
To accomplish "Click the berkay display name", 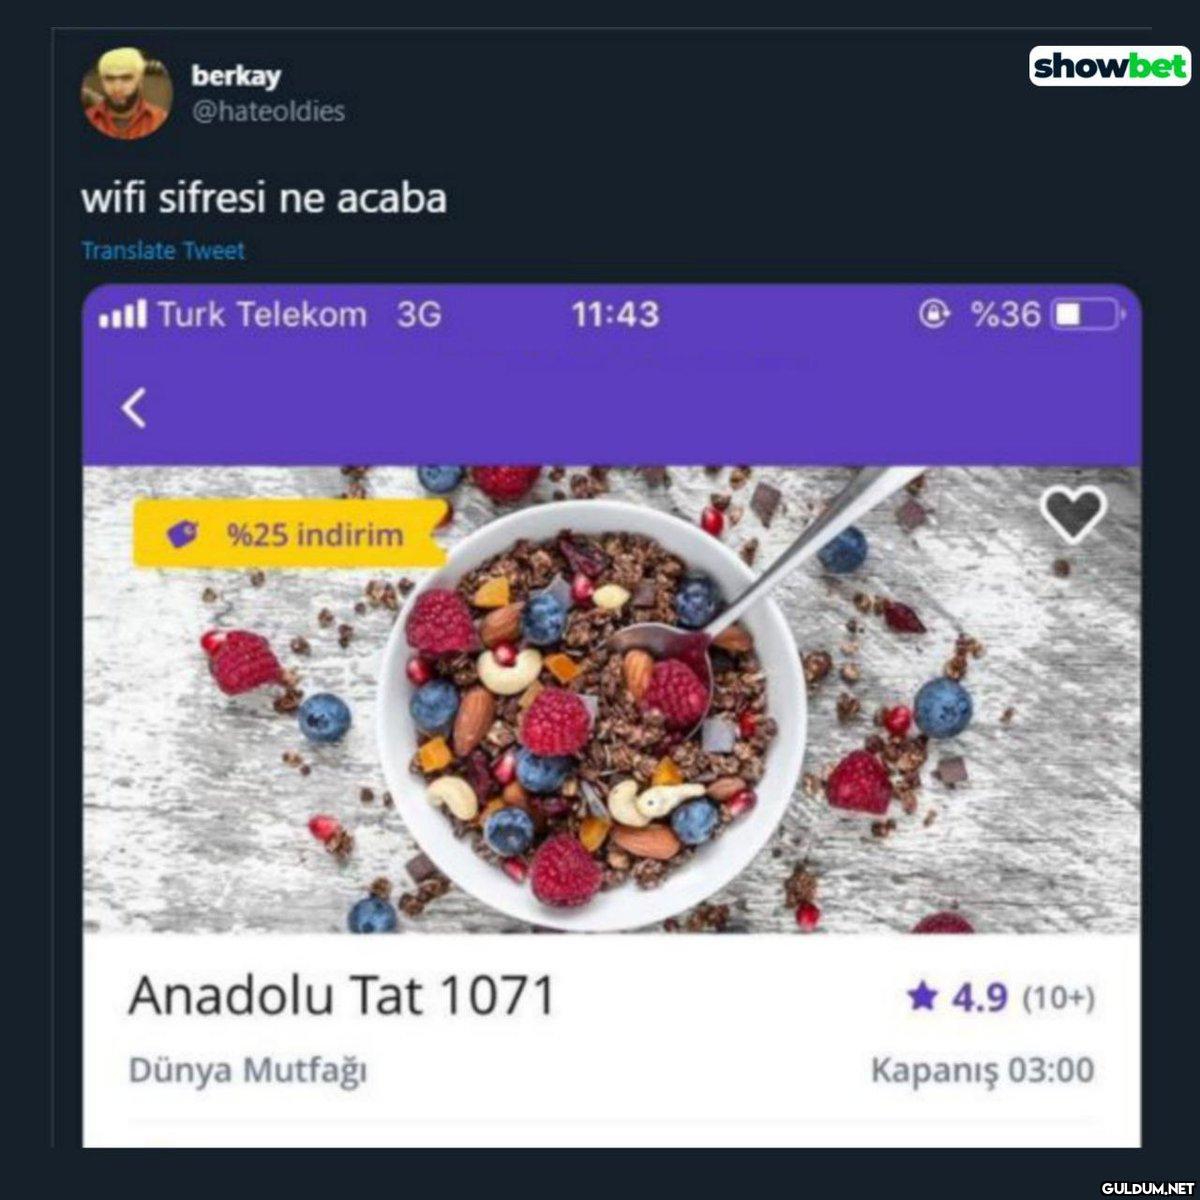I will click(x=236, y=75).
